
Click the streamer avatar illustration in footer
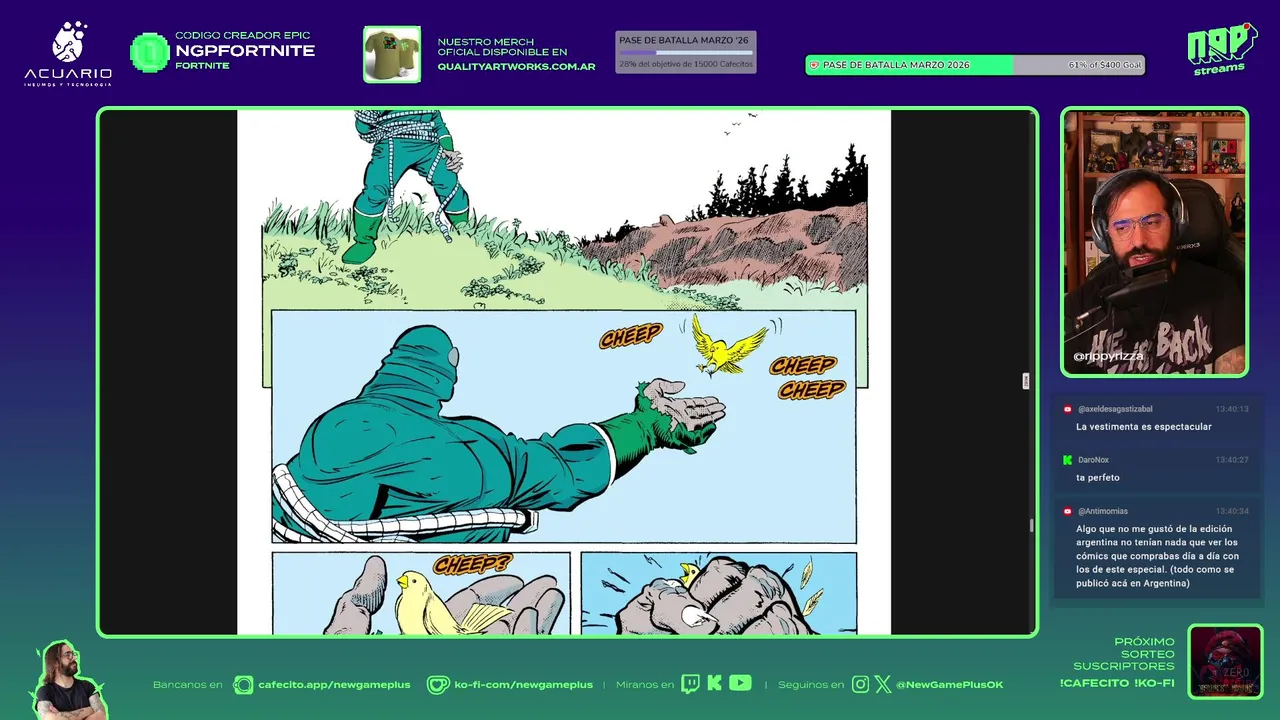tap(68, 680)
